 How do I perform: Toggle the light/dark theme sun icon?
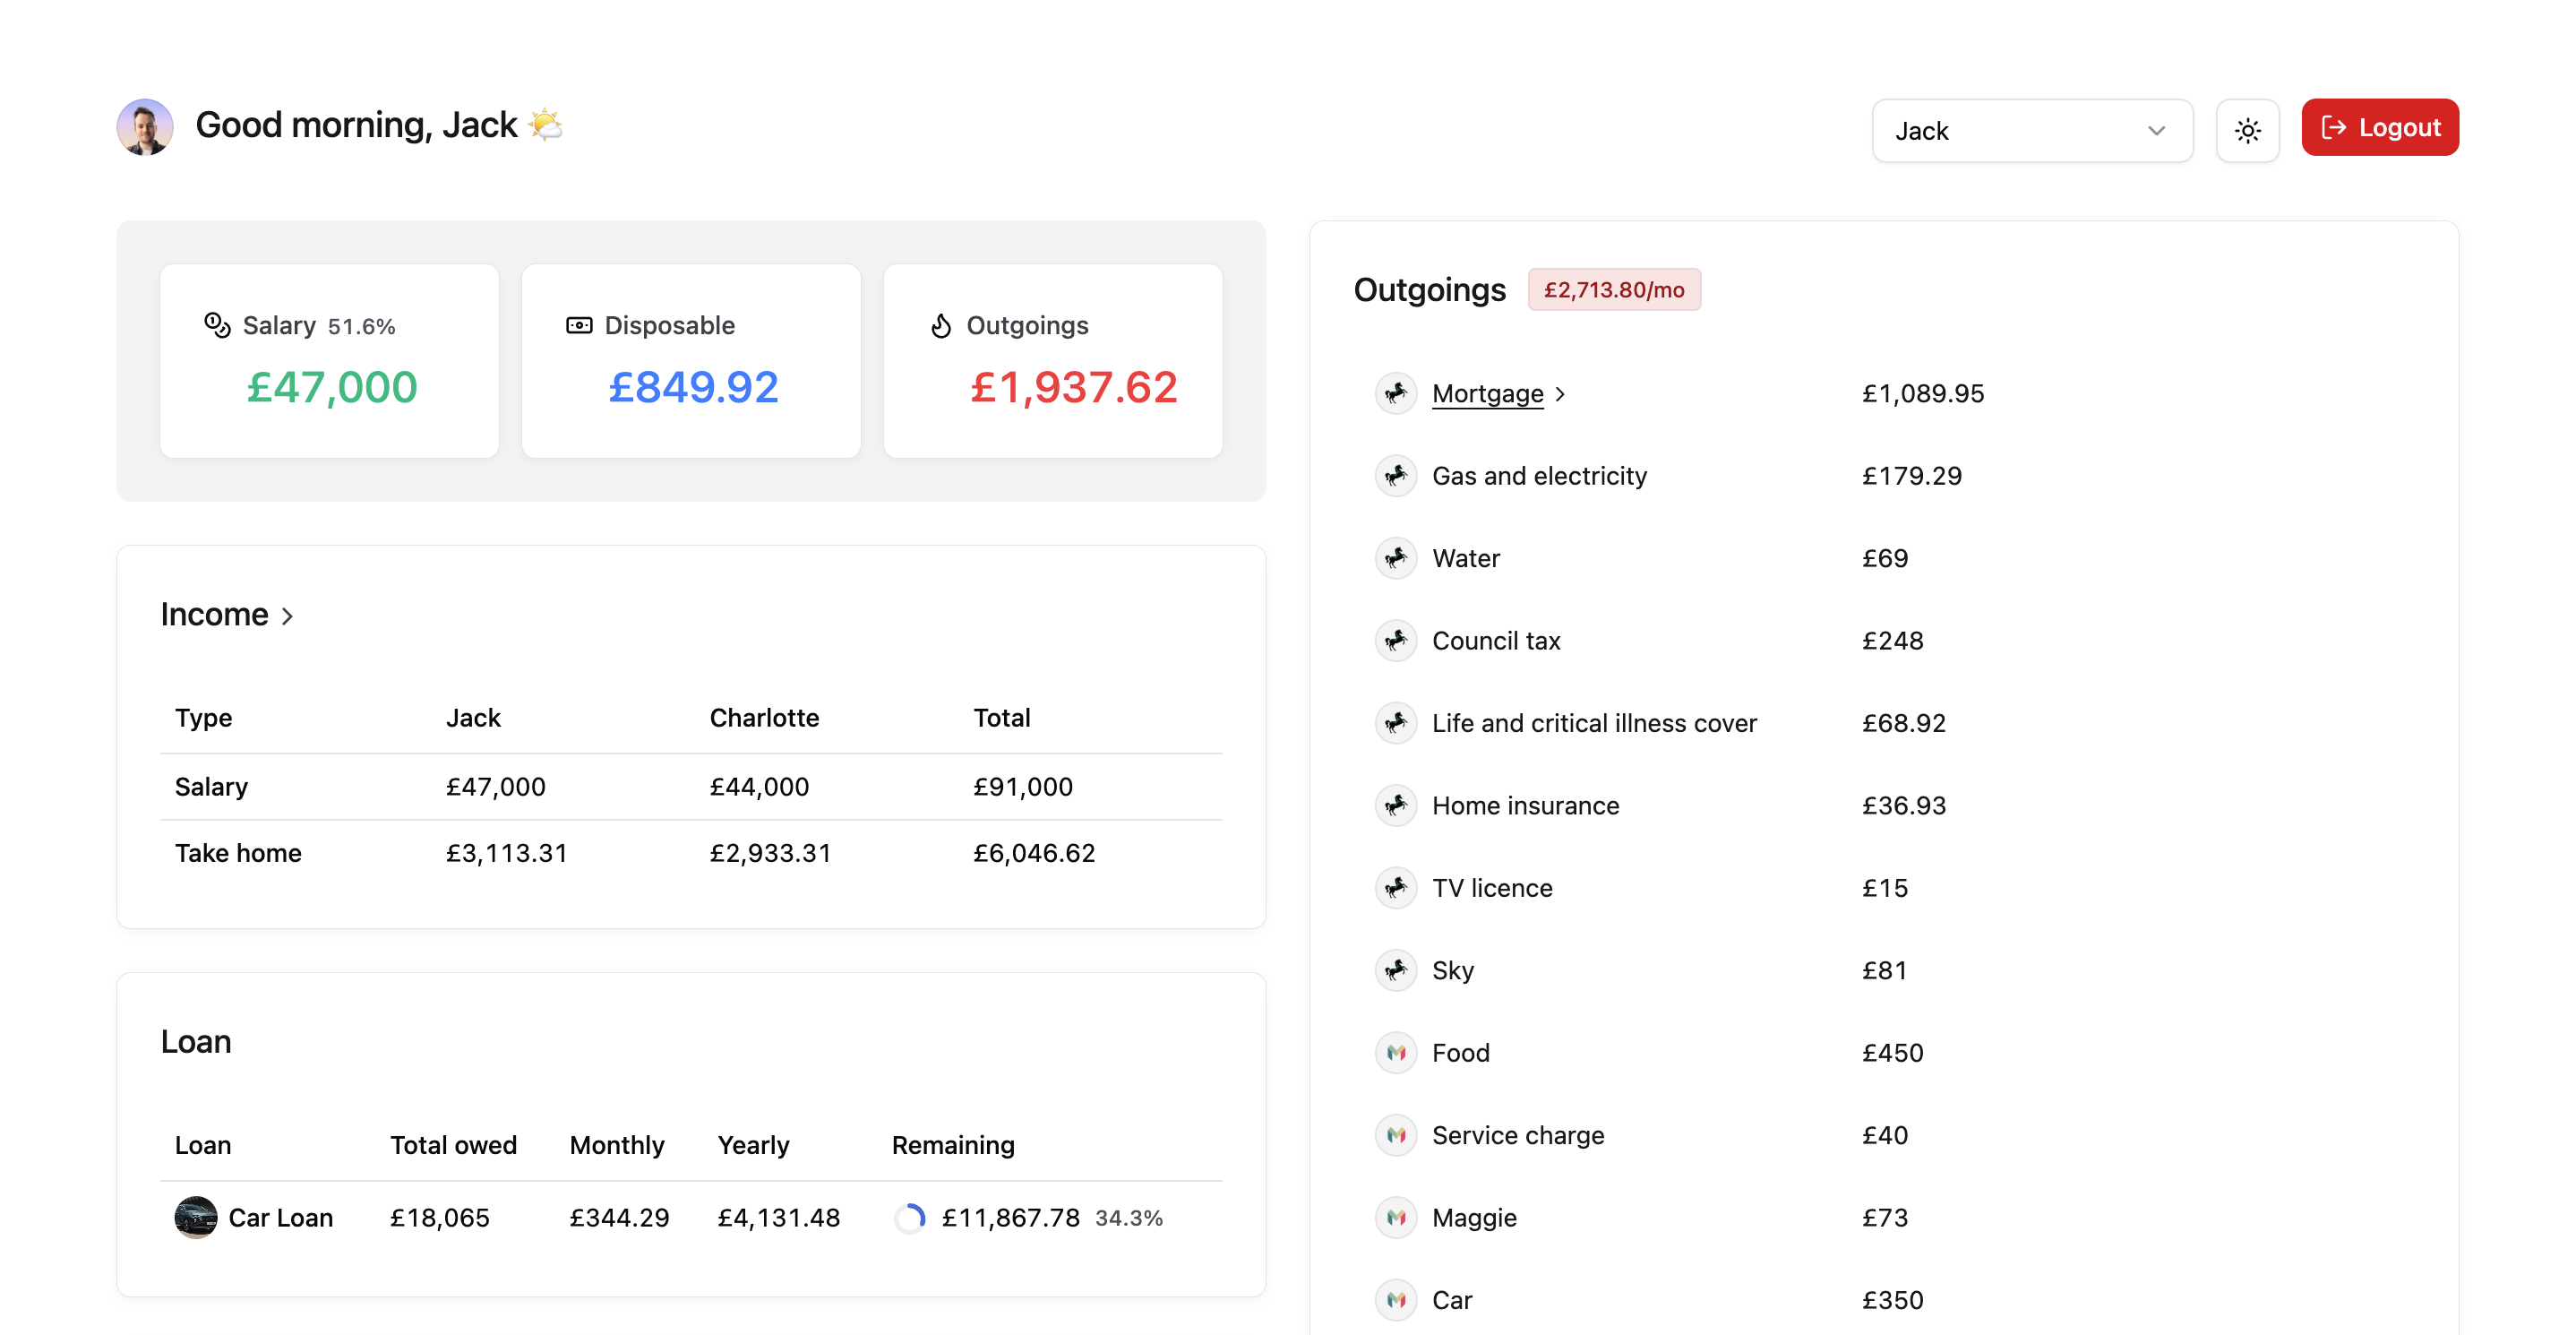[x=2248, y=130]
